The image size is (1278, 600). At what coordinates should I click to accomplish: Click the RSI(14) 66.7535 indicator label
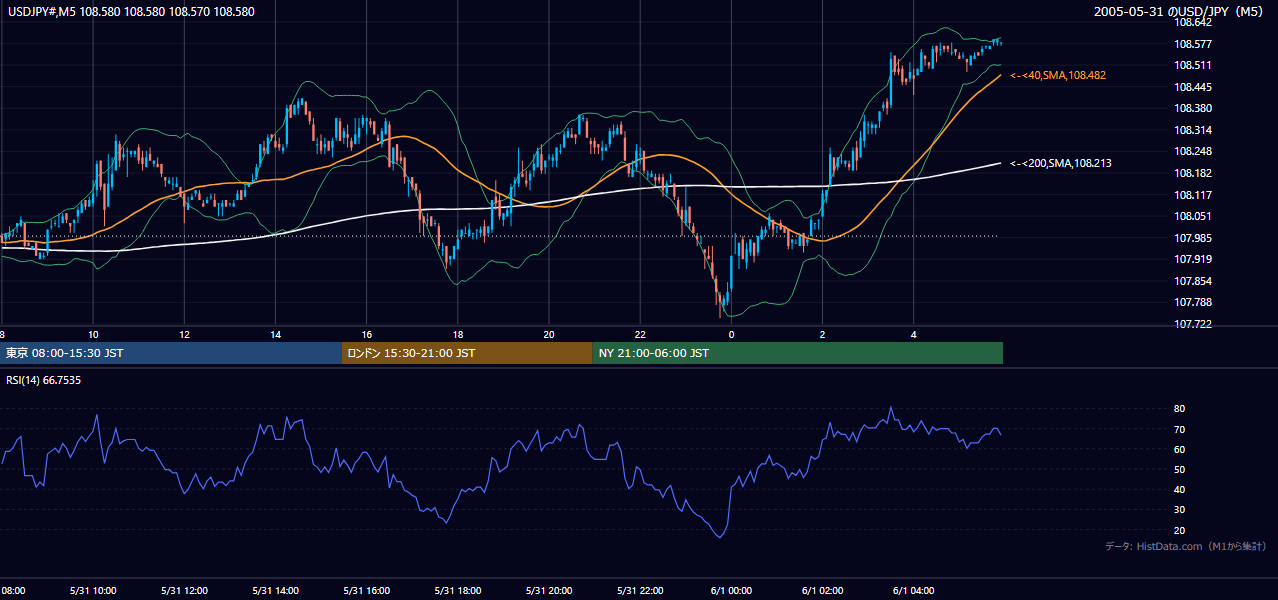(x=44, y=380)
